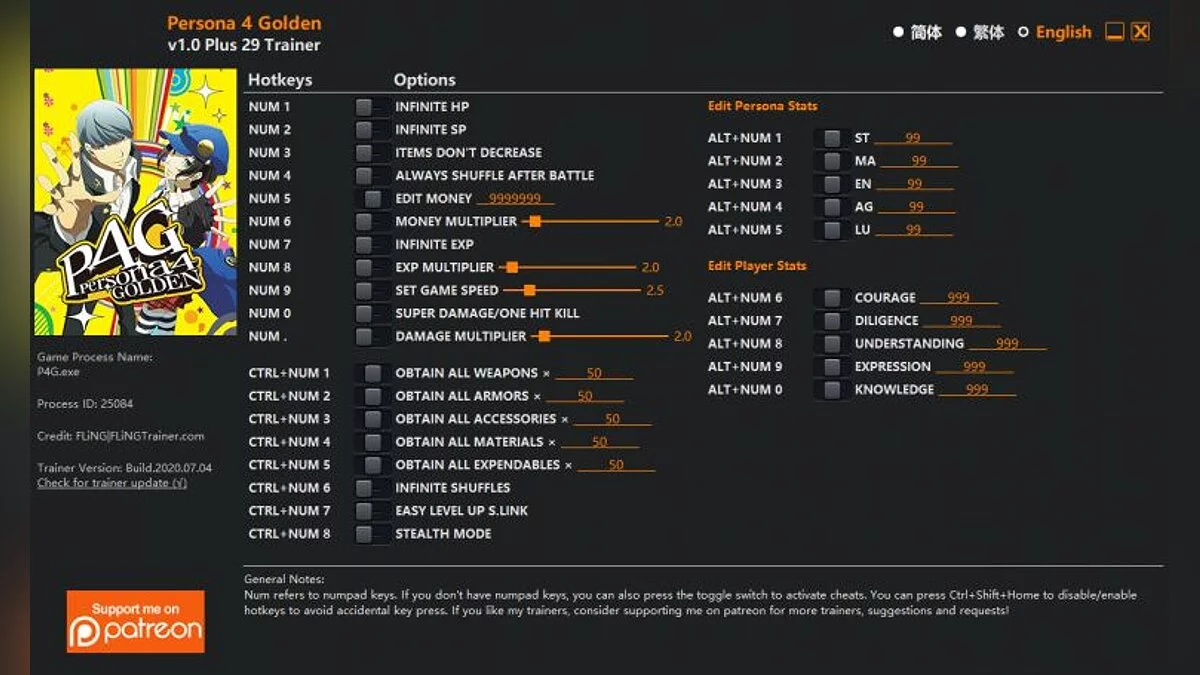Enable the Infinite SP switch
Screen dimensions: 1200x675
click(373, 129)
